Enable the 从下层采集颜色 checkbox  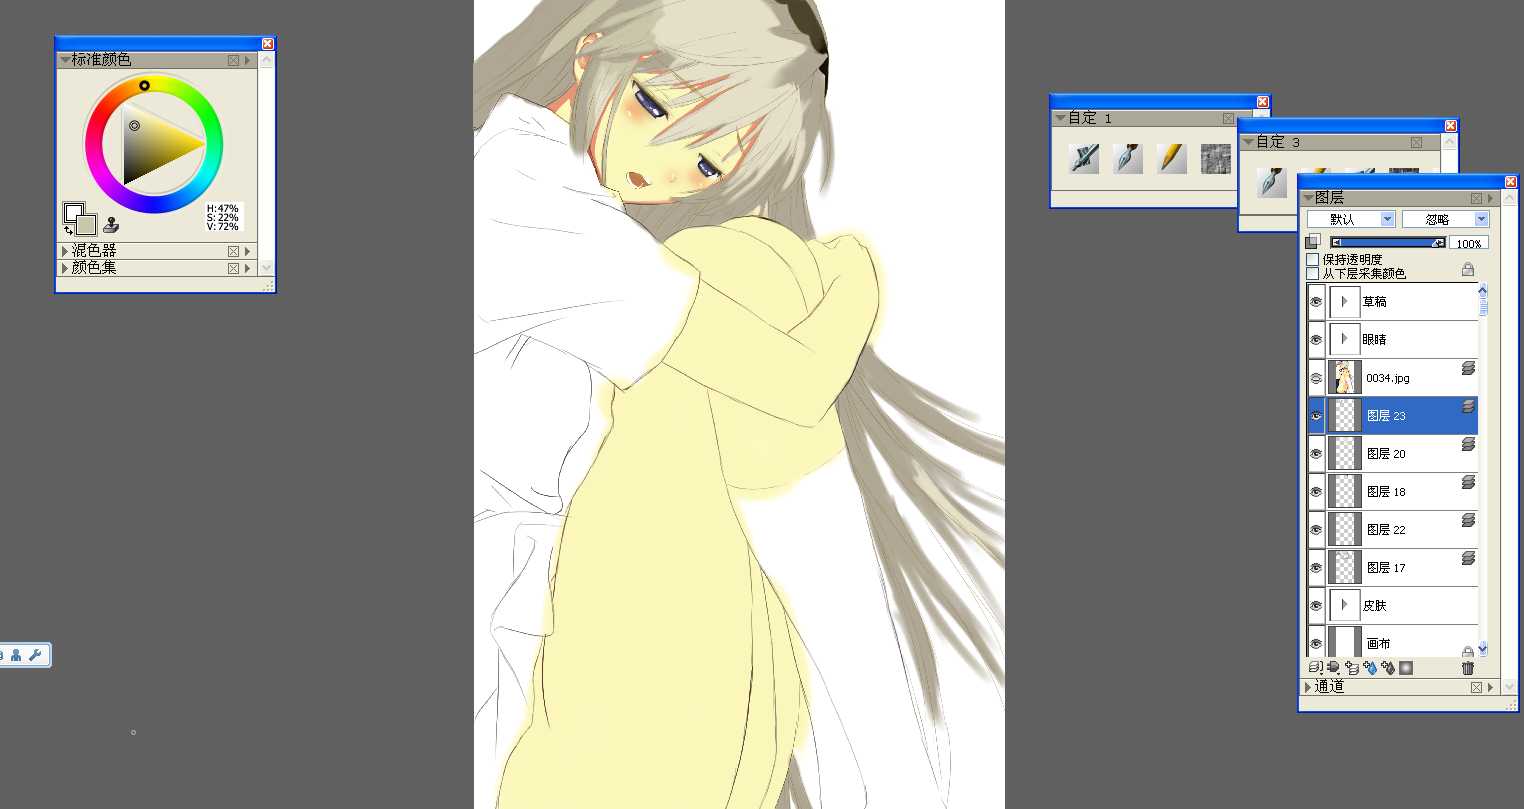[x=1313, y=273]
